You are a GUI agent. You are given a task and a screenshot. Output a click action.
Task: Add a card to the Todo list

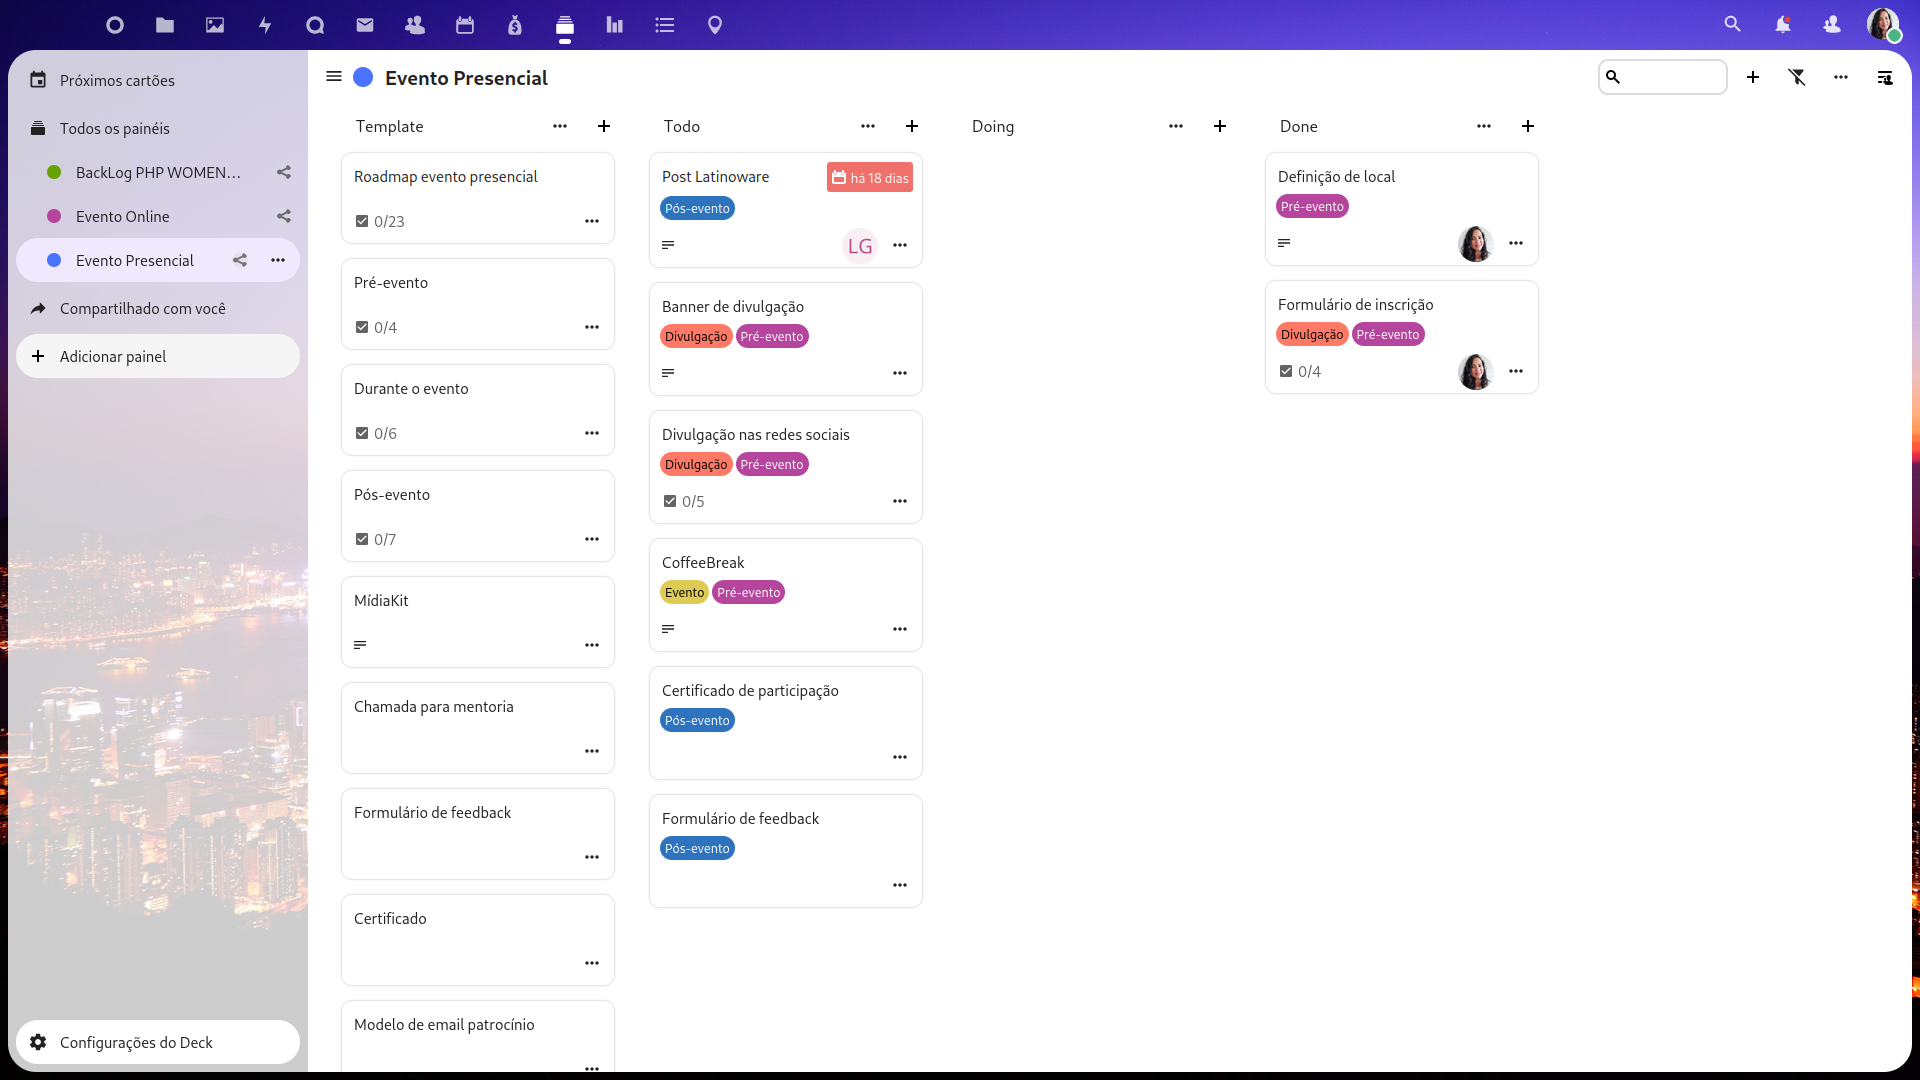(x=912, y=126)
